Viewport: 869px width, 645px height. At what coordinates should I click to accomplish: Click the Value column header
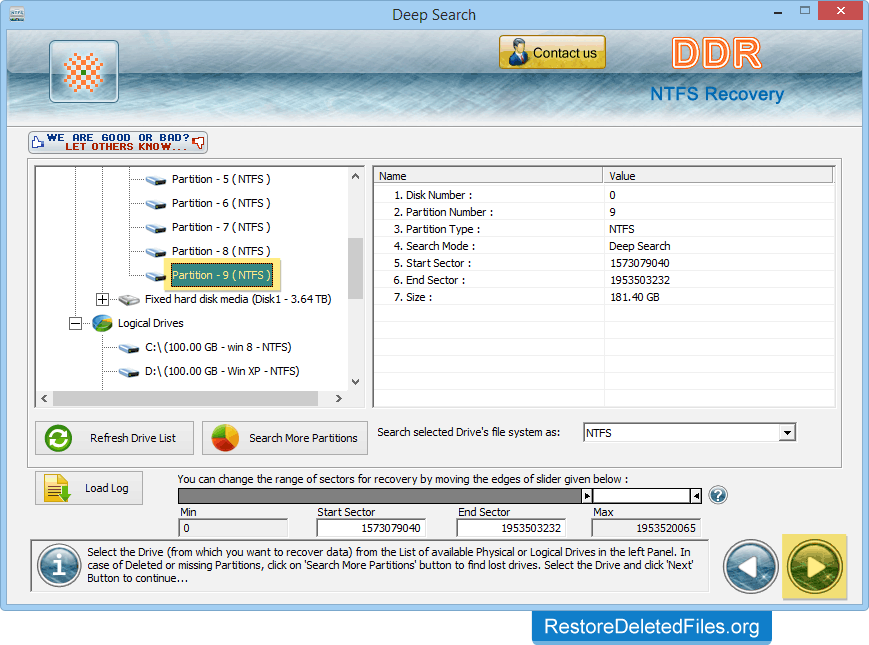[x=718, y=176]
